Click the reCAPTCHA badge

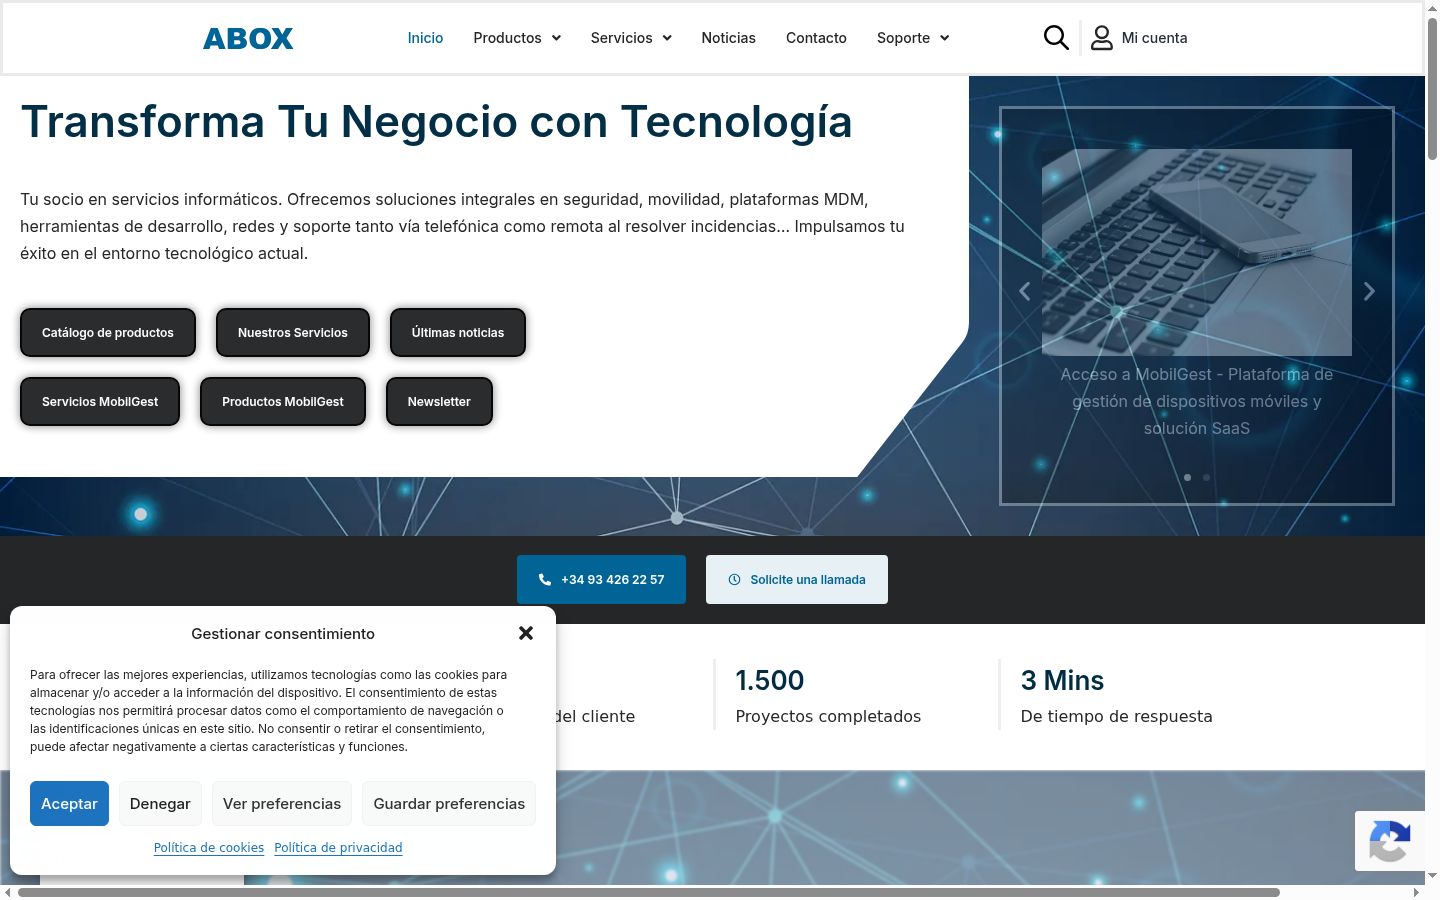[x=1390, y=840]
